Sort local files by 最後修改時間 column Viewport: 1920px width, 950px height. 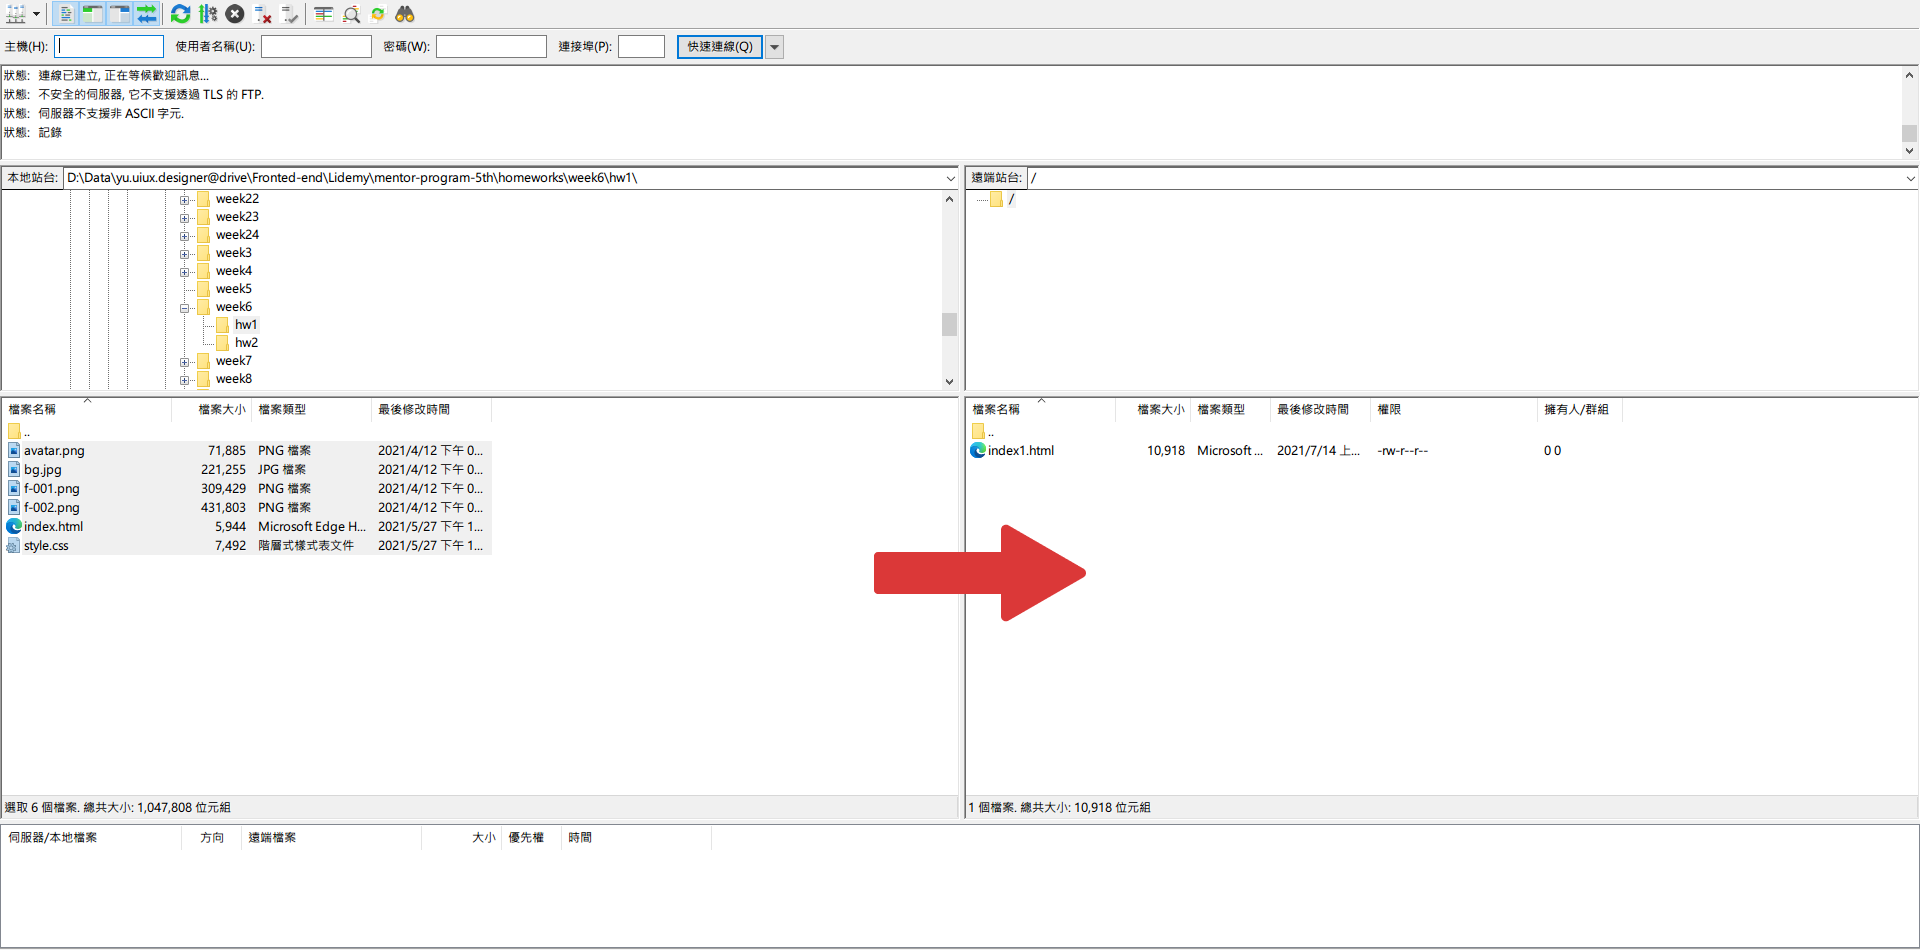pos(431,409)
